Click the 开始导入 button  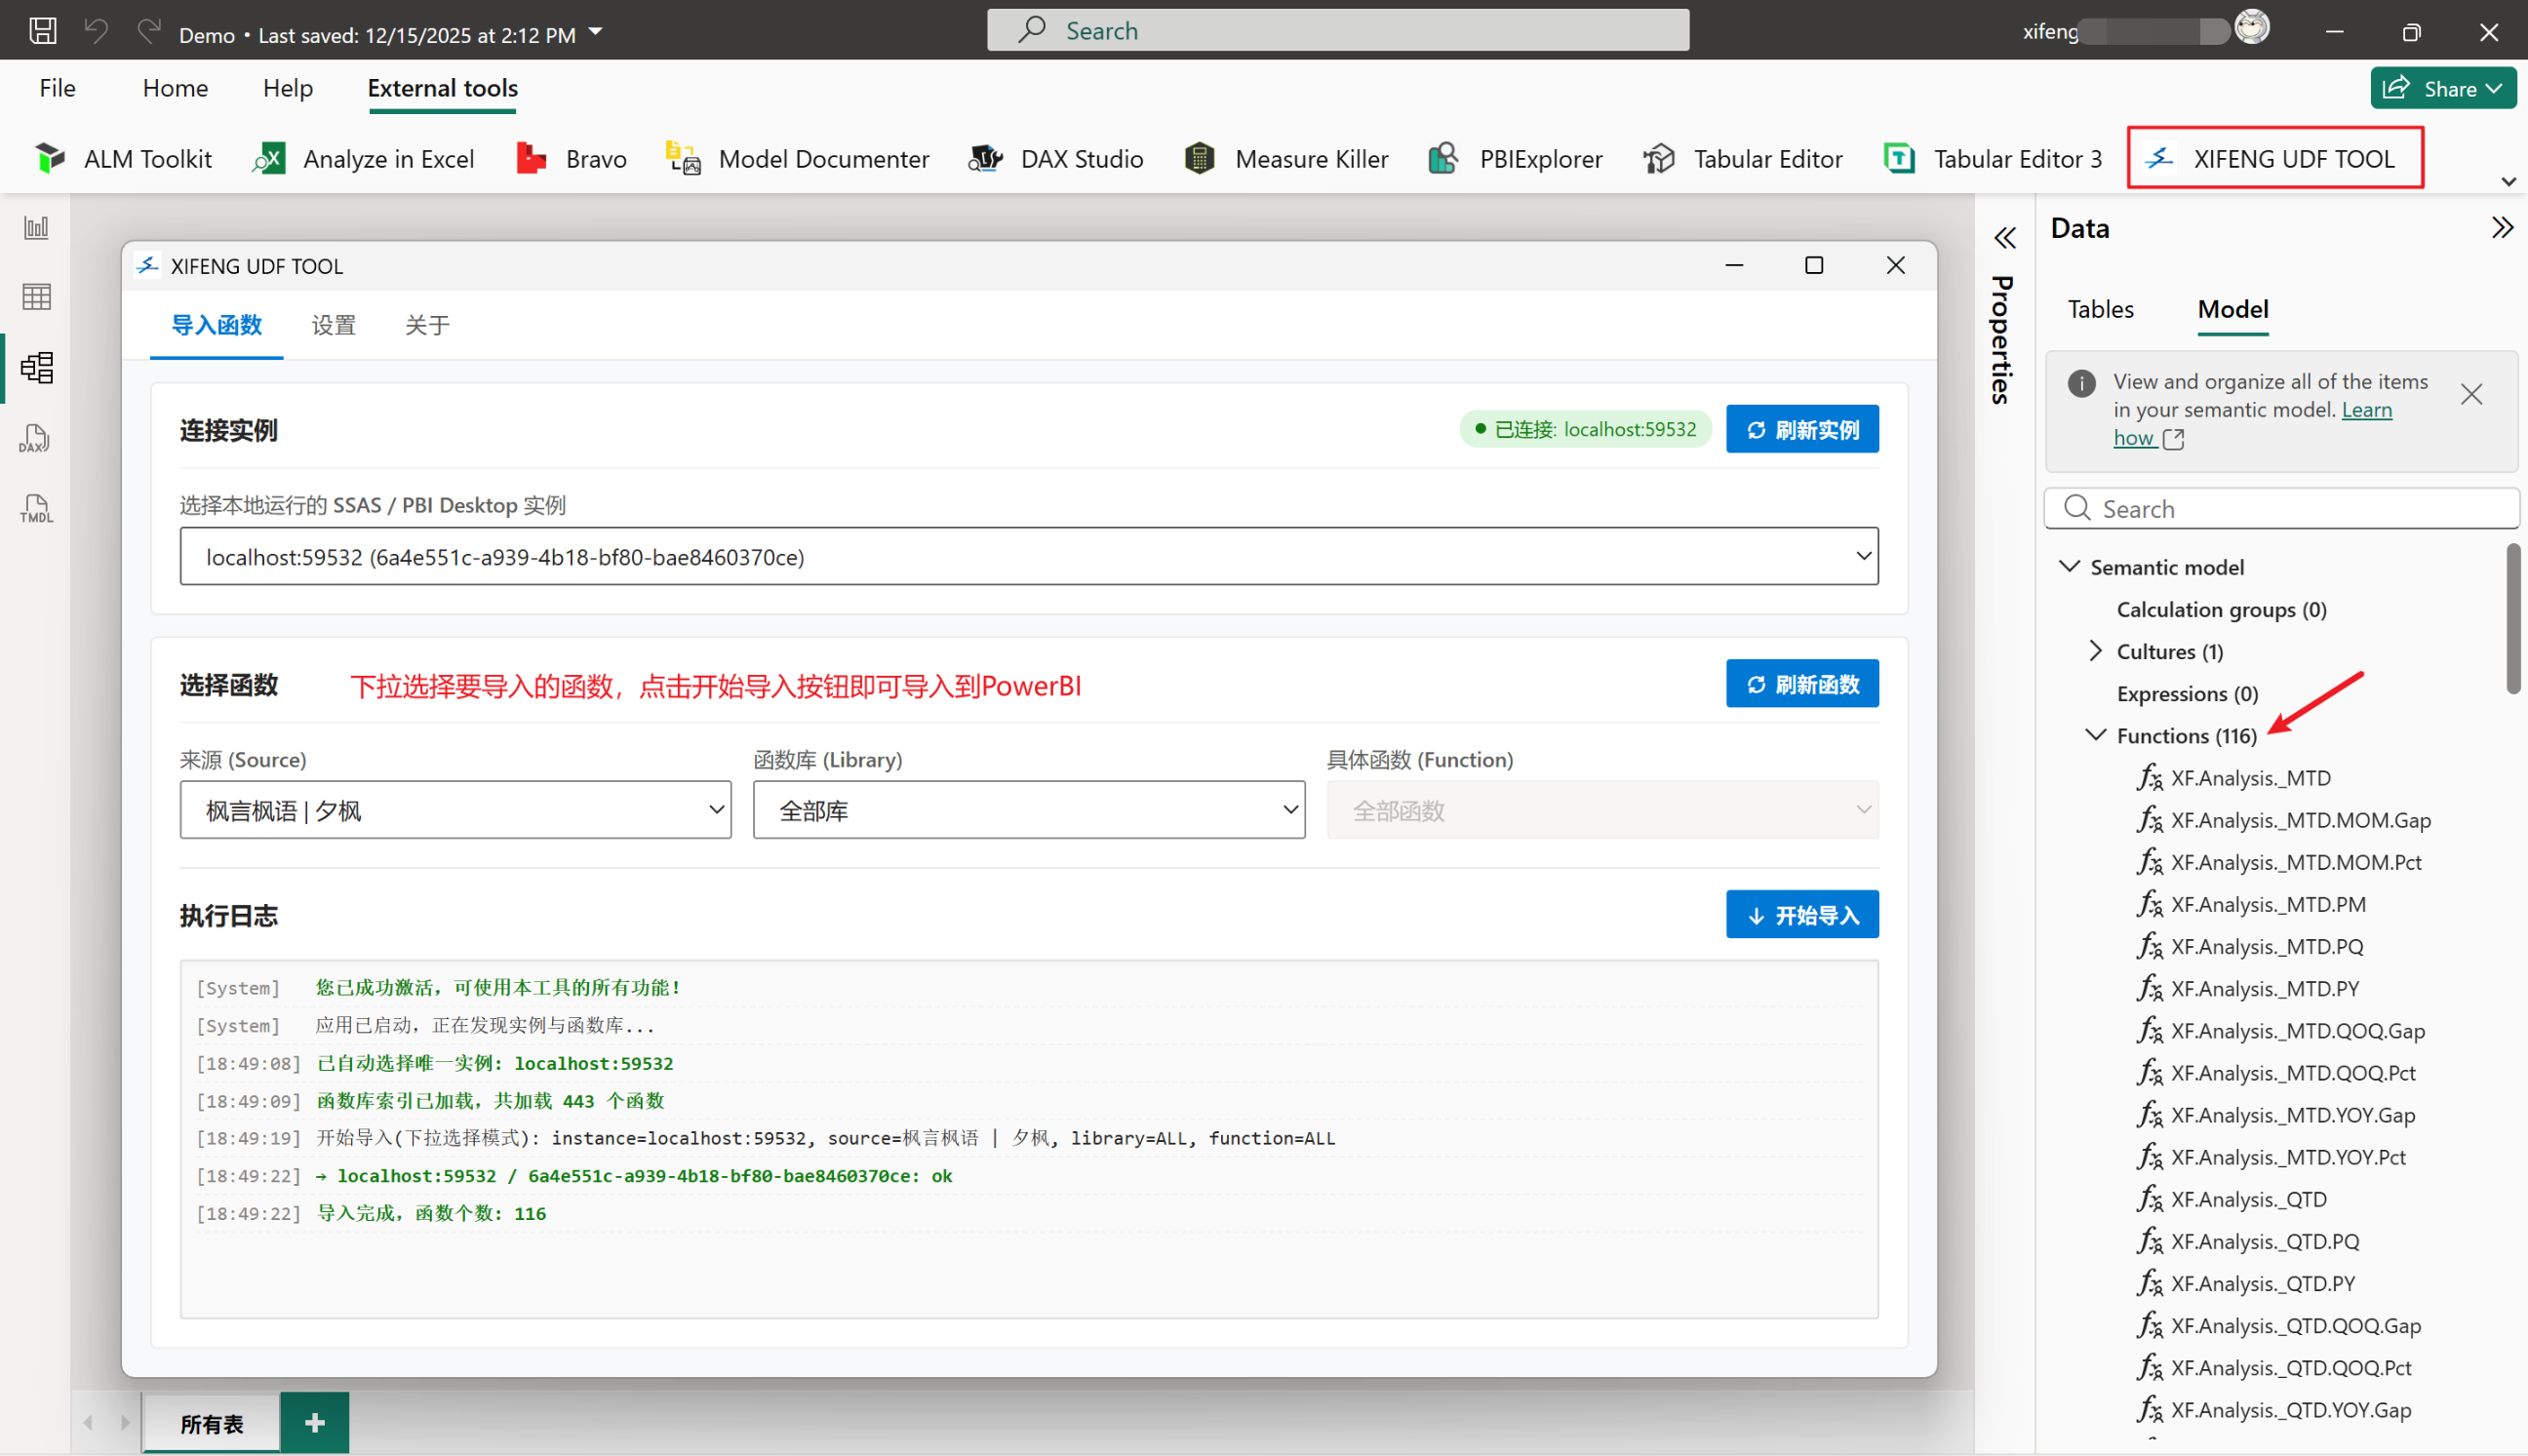point(1801,915)
